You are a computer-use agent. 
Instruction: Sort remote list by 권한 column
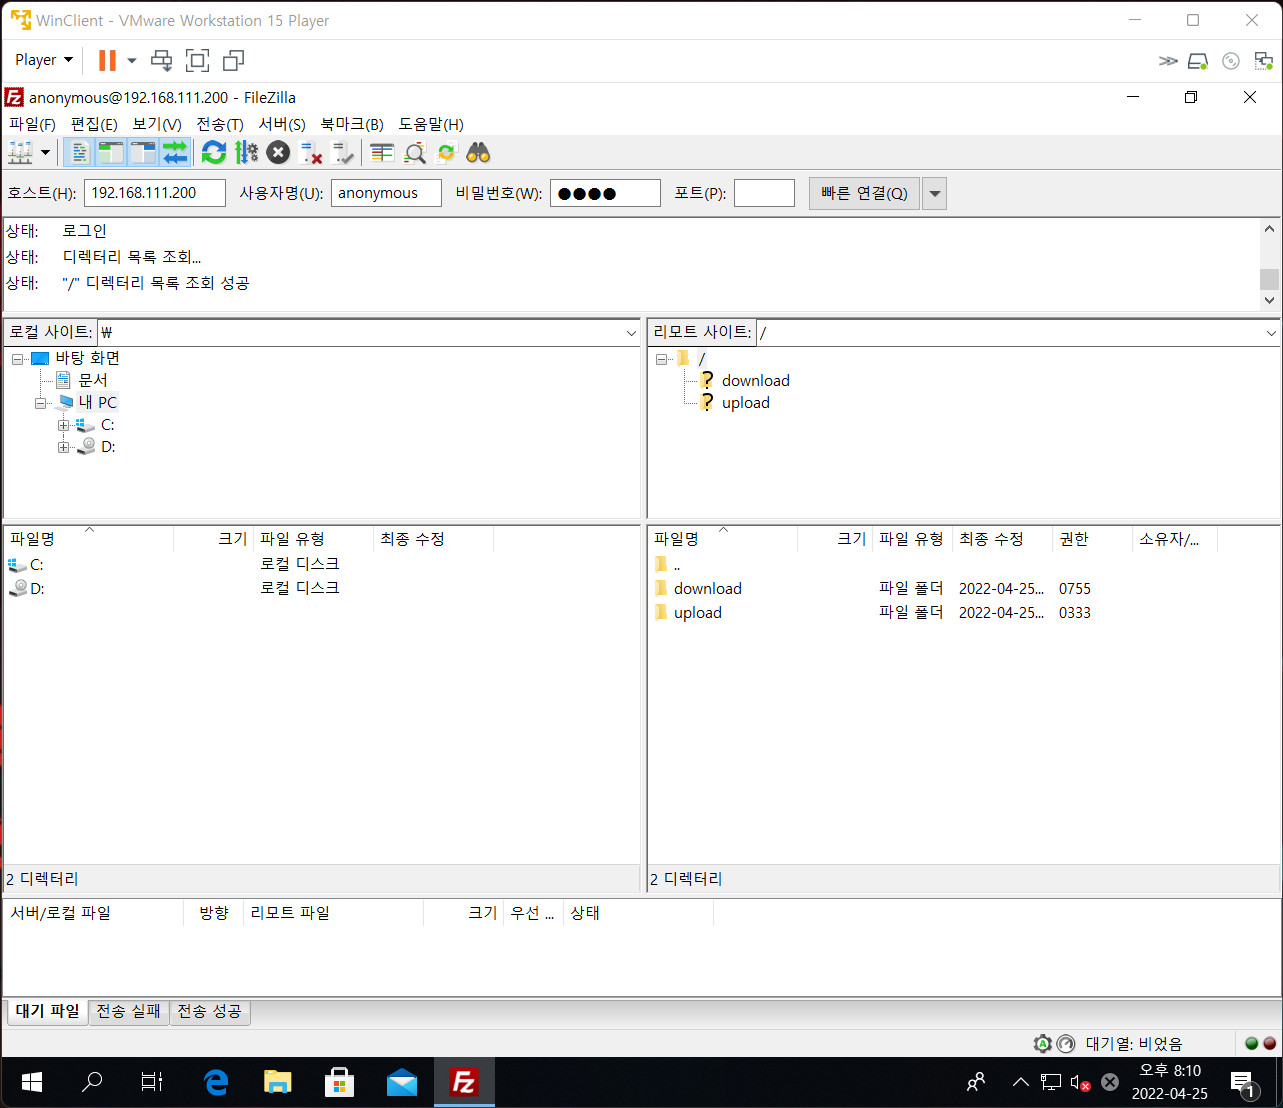click(1092, 539)
